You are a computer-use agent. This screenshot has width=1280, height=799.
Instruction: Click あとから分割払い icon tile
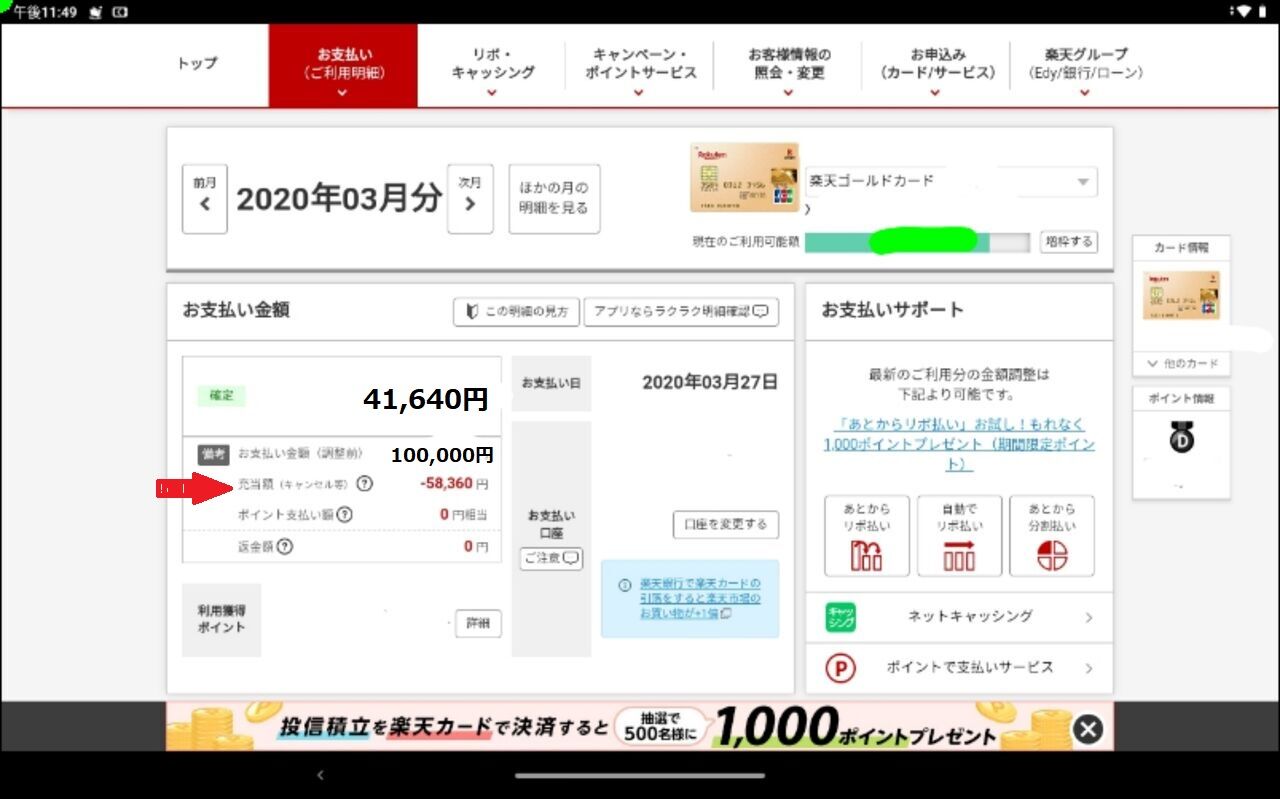click(x=1052, y=536)
